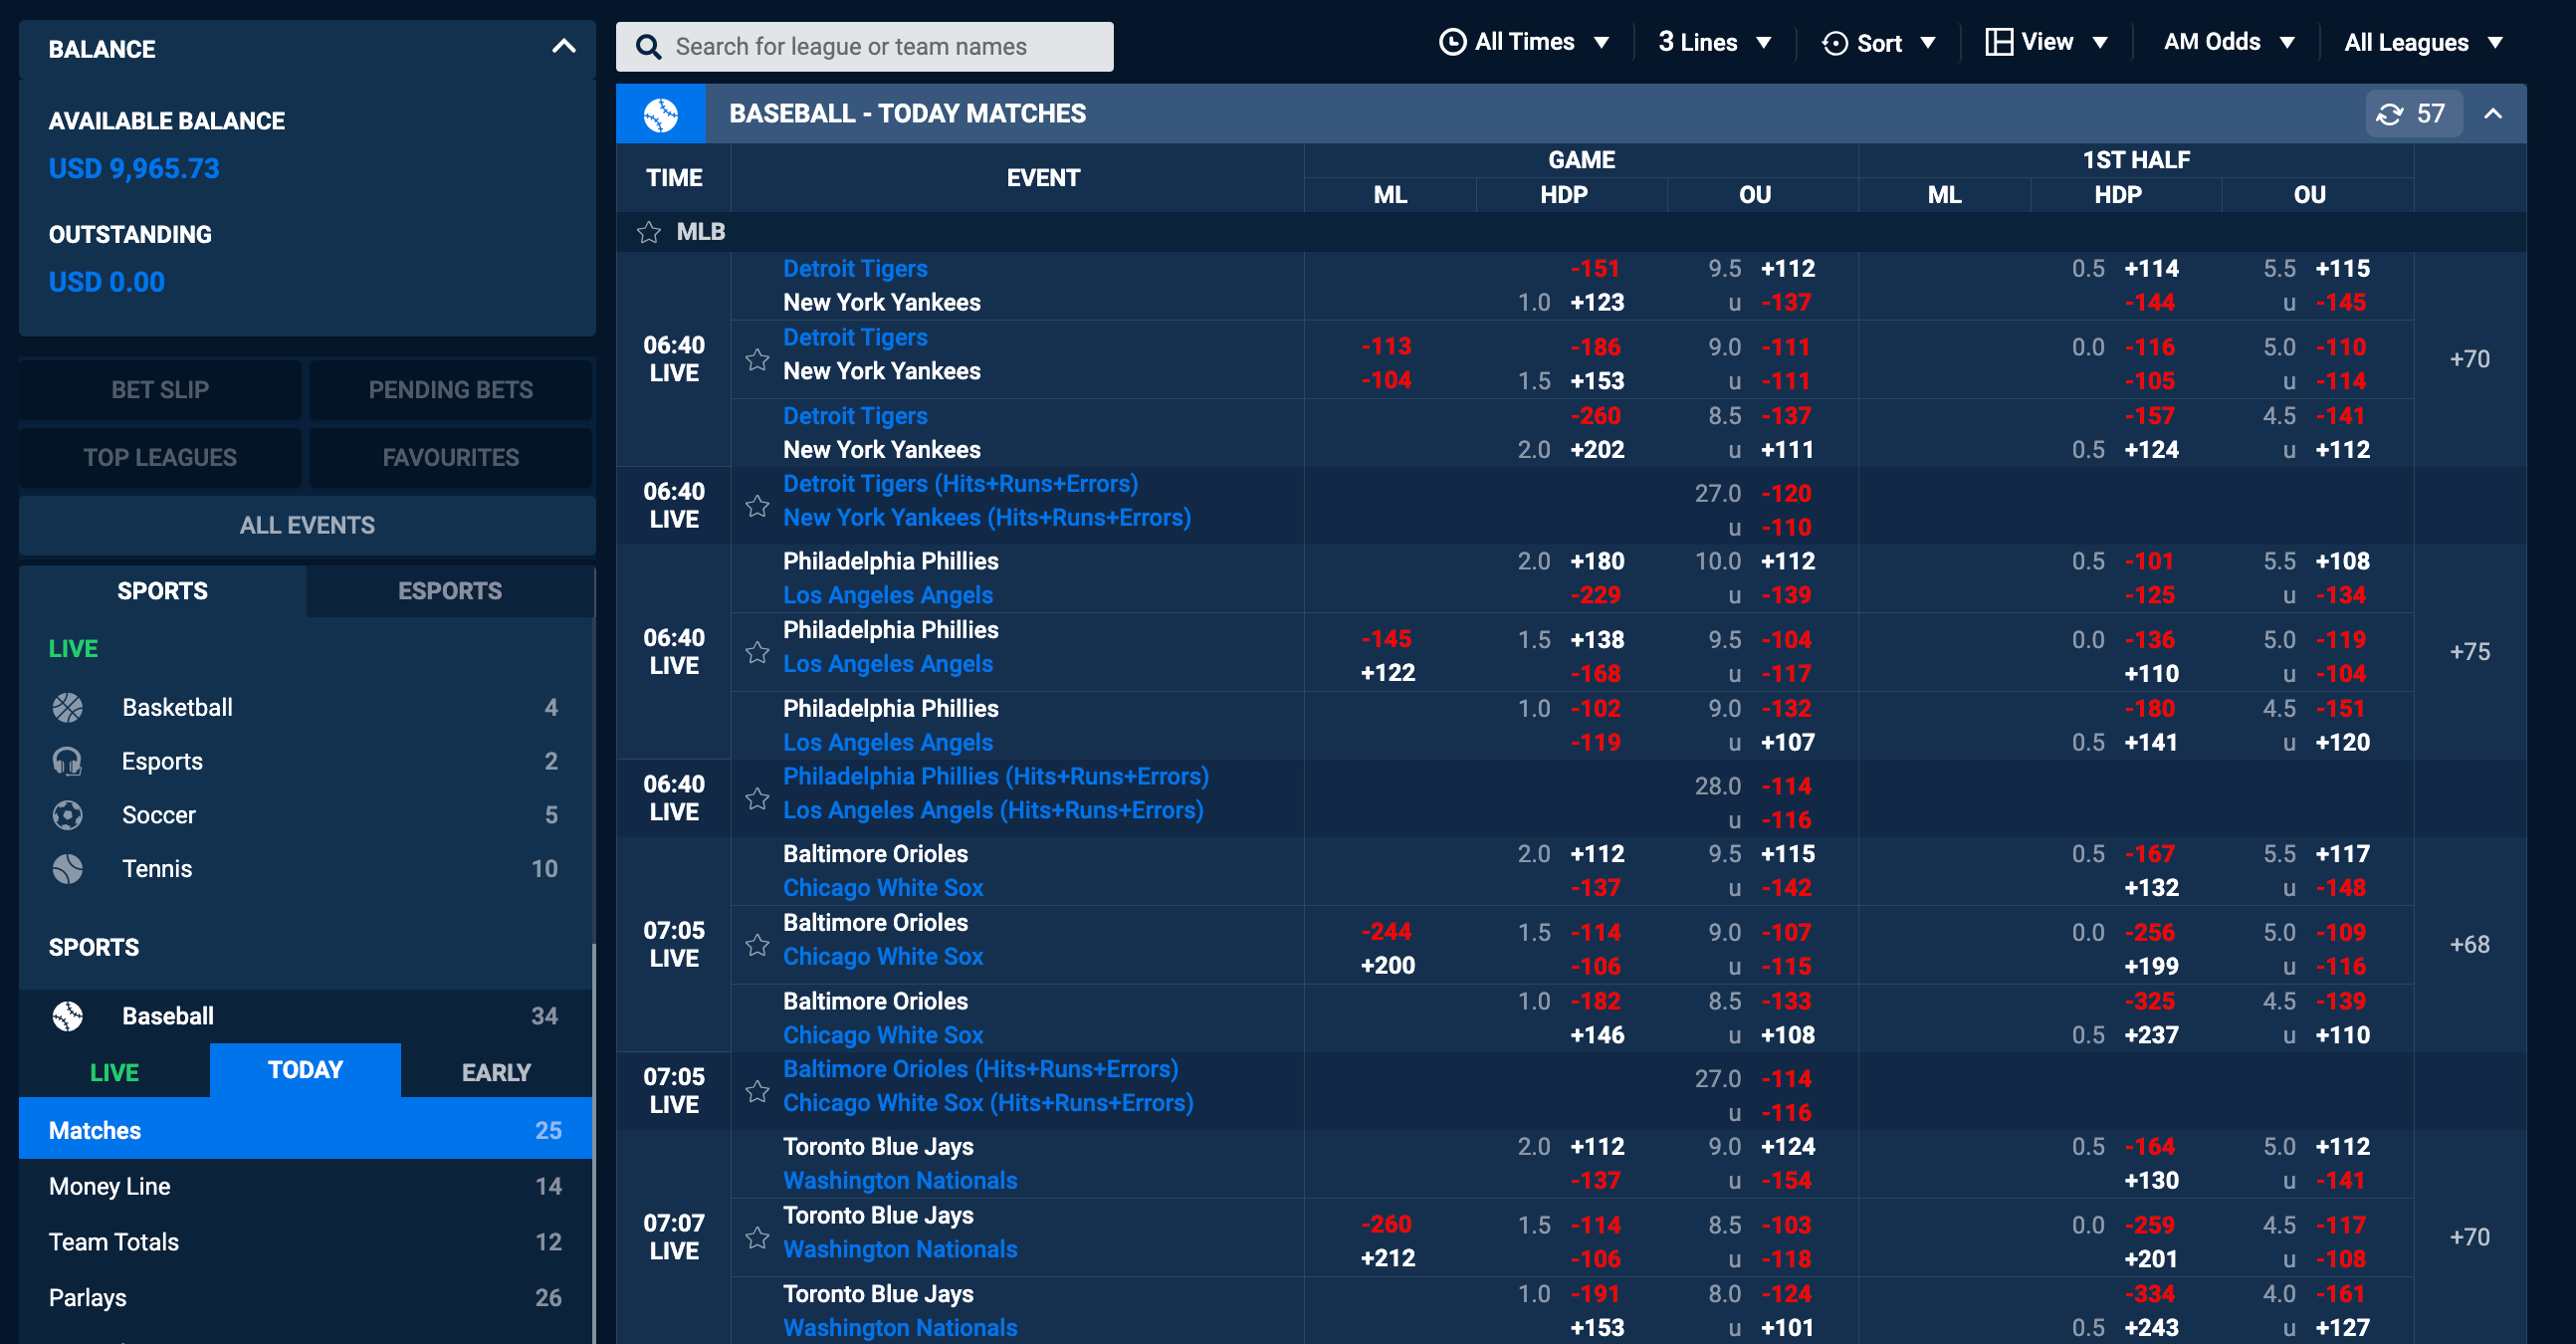Screen dimensions: 2576x1344
Task: Bet Philadelphia Phillies moneyline -145
Action: (x=1386, y=639)
